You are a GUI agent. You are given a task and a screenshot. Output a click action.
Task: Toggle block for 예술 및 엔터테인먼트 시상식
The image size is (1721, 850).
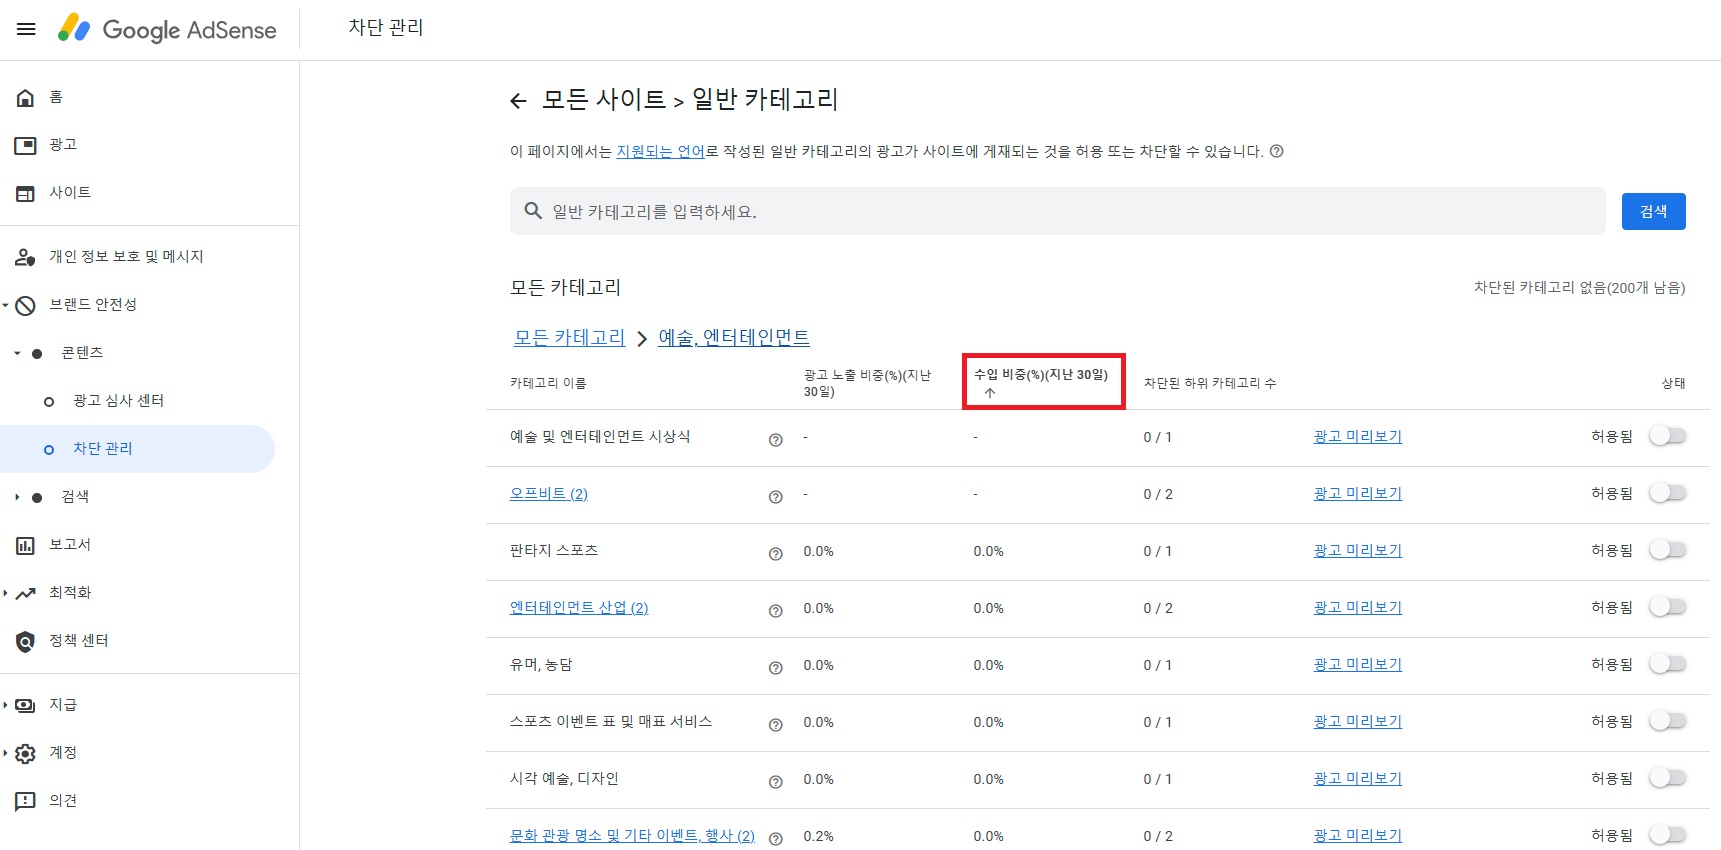[x=1667, y=436]
